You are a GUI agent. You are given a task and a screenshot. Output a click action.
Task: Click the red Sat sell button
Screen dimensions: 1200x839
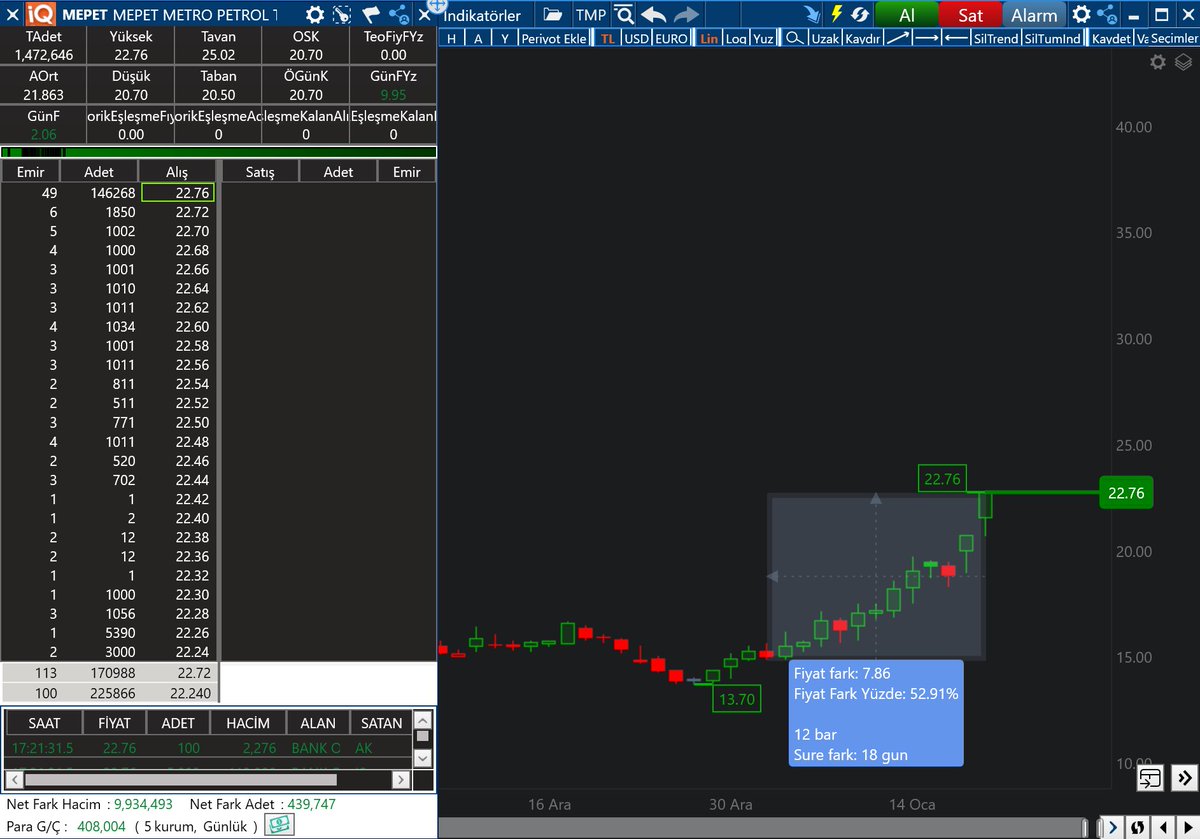tap(970, 15)
